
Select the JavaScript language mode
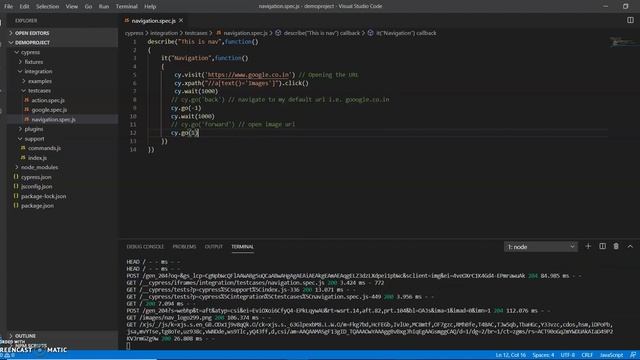click(611, 355)
